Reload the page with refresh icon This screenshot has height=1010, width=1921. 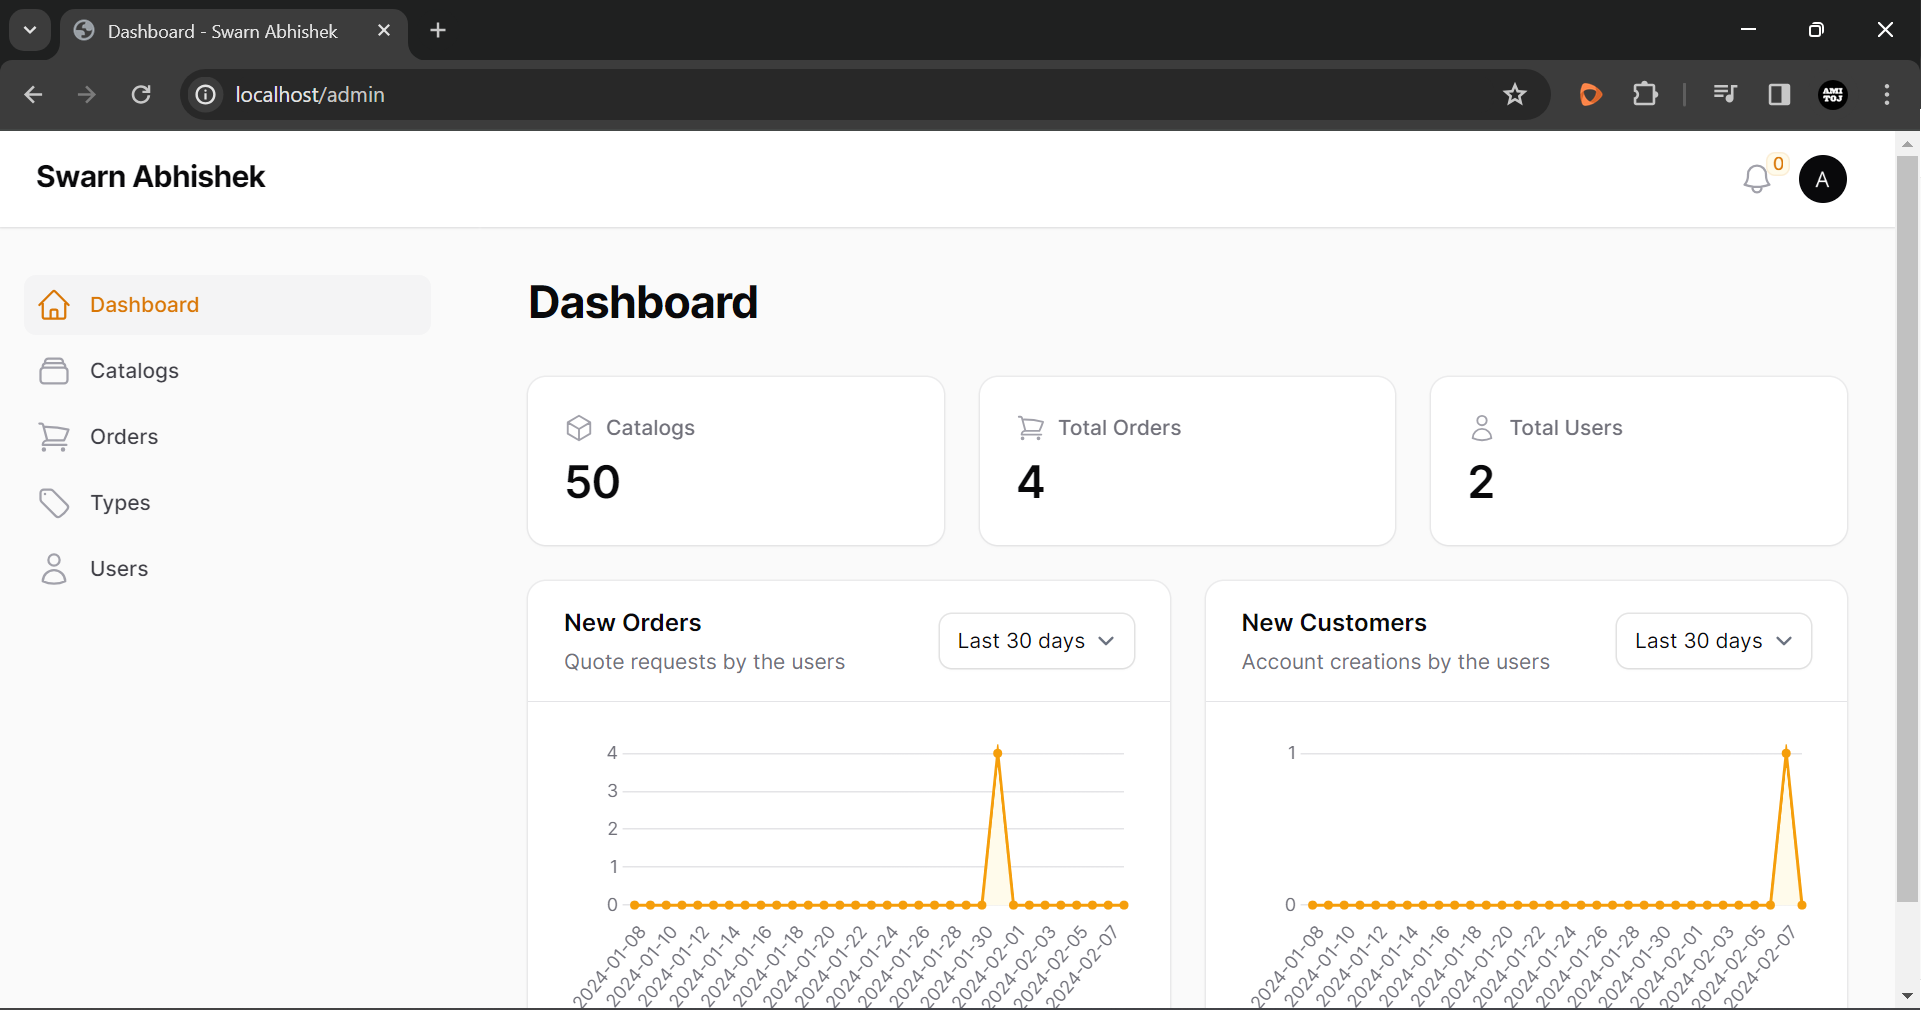[x=141, y=94]
